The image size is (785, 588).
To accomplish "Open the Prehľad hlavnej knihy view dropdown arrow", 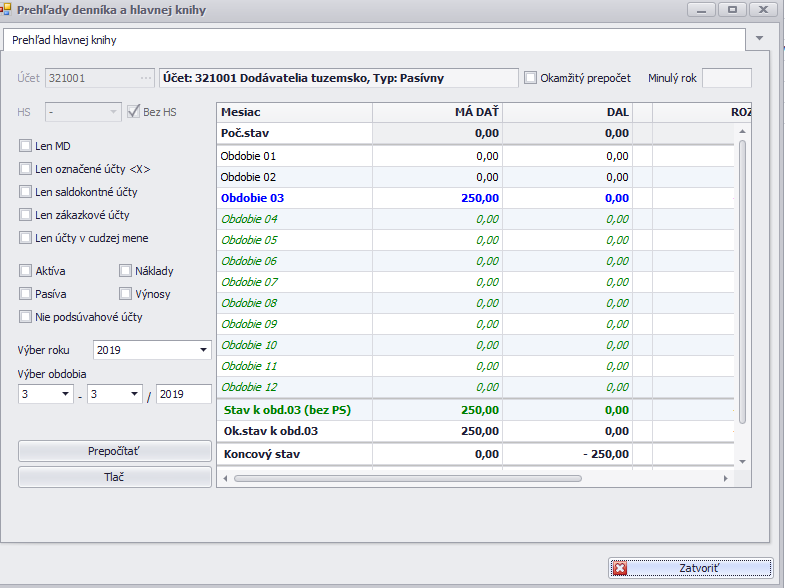I will [x=759, y=39].
